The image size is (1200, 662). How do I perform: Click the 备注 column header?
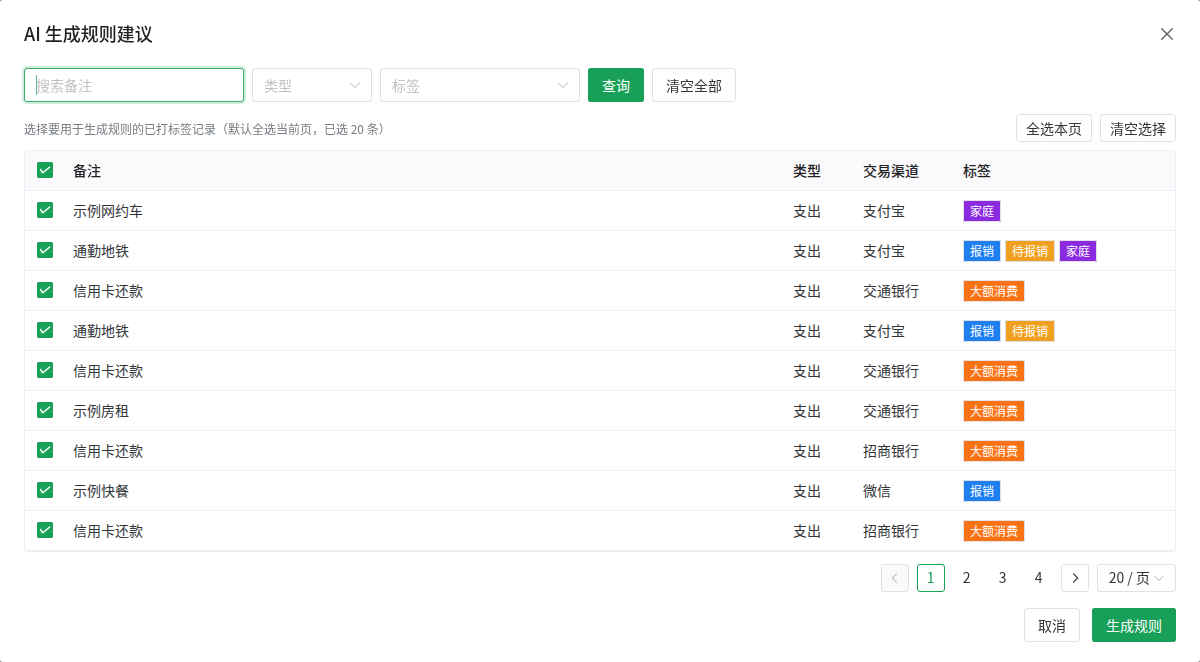87,171
